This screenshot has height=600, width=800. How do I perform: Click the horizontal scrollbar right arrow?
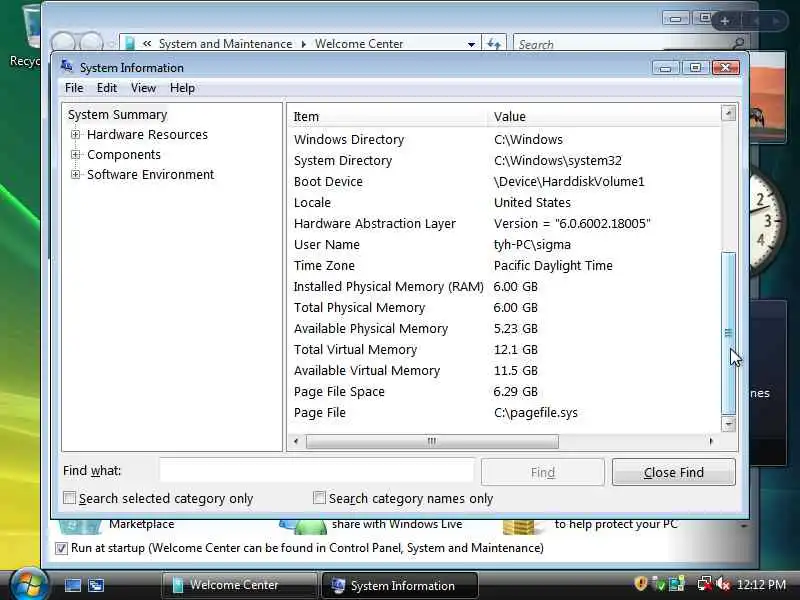[711, 441]
